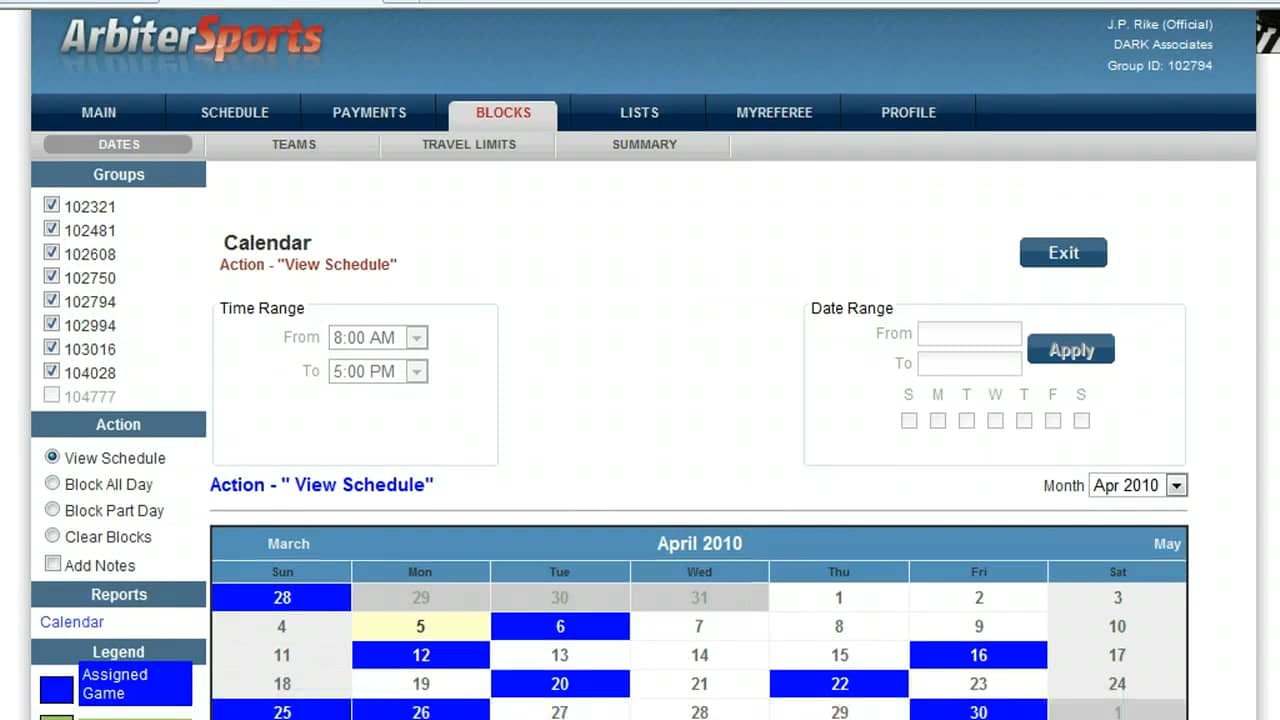The height and width of the screenshot is (720, 1280).
Task: Select the DATES sub-tab
Action: coord(119,145)
